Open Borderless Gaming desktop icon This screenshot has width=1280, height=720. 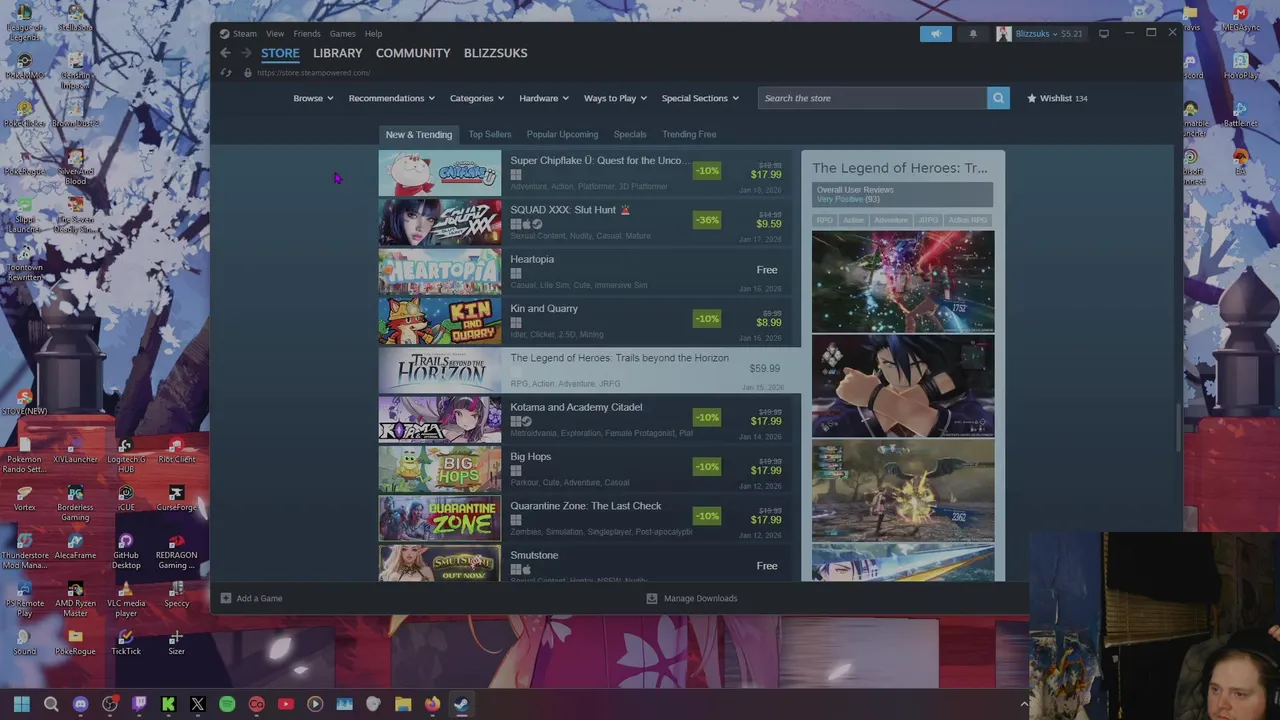click(75, 504)
